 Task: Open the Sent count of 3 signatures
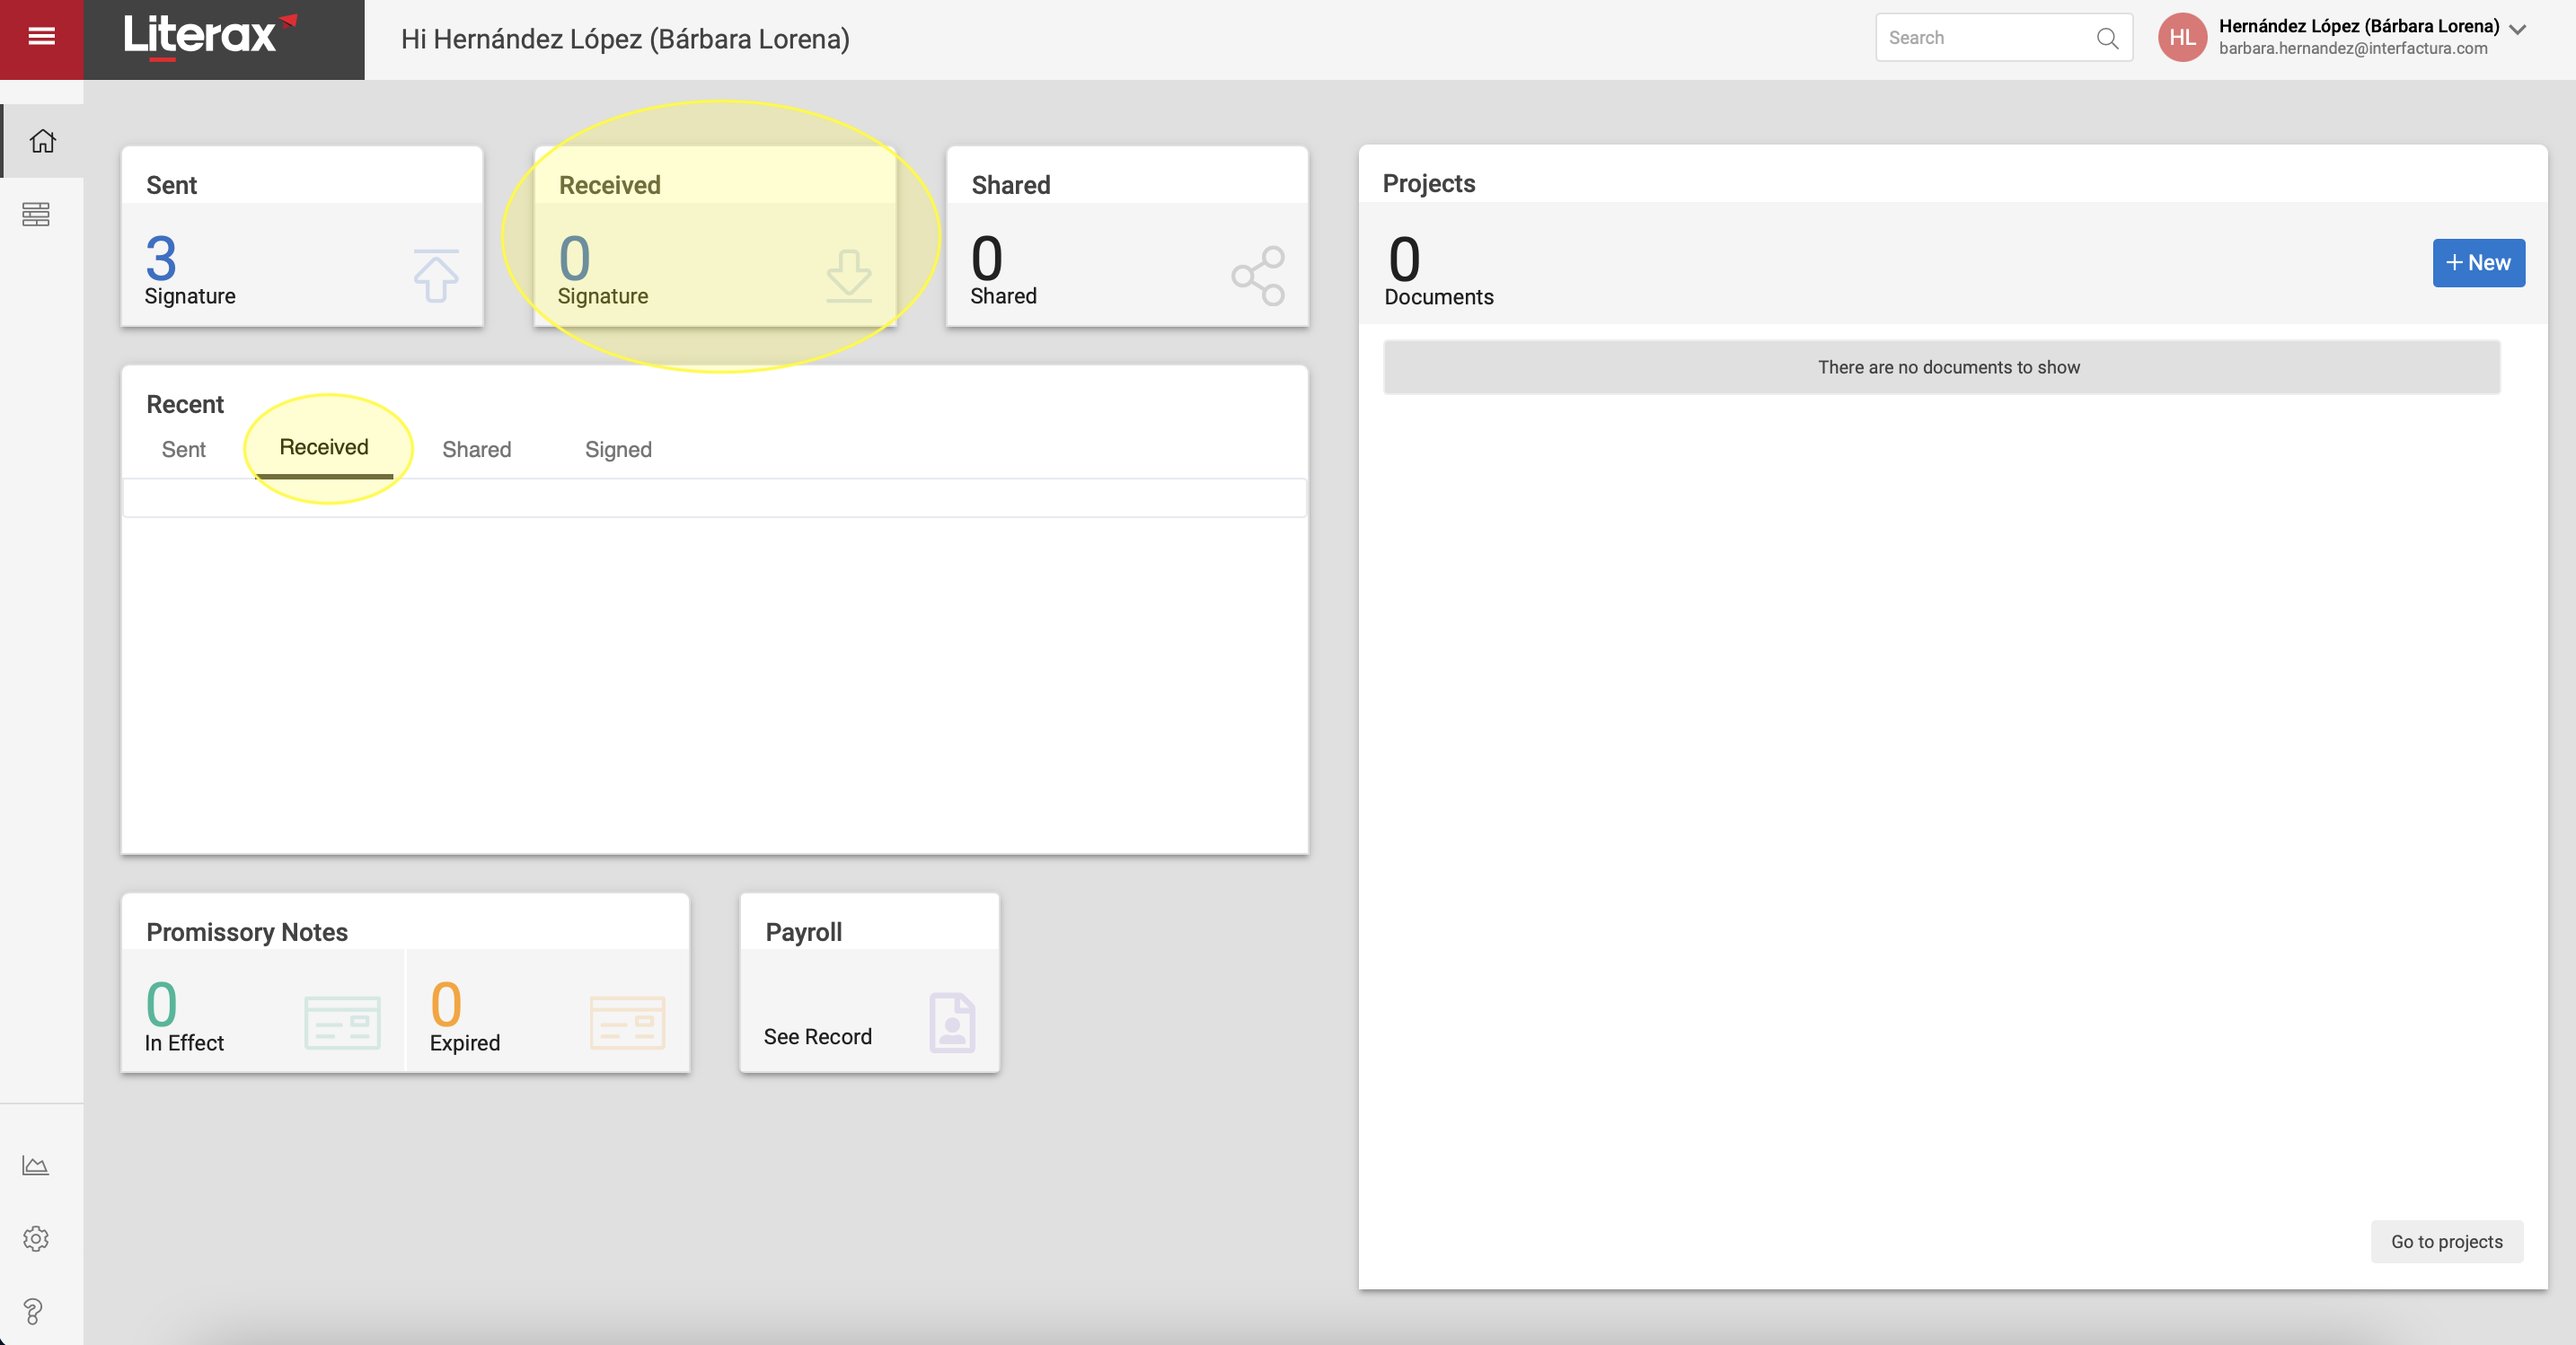pyautogui.click(x=160, y=258)
